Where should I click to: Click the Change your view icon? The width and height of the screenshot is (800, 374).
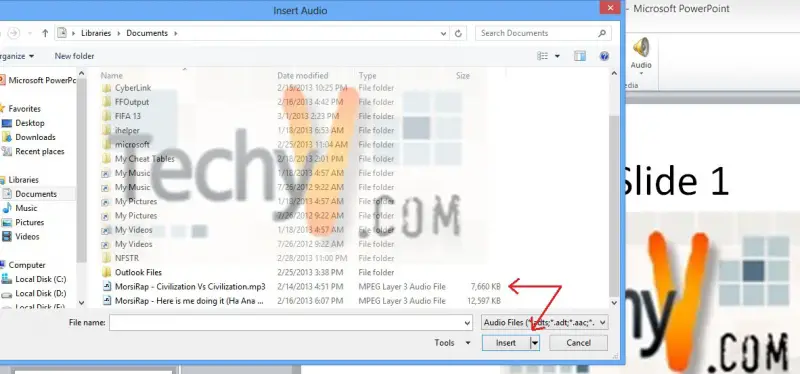tap(542, 56)
